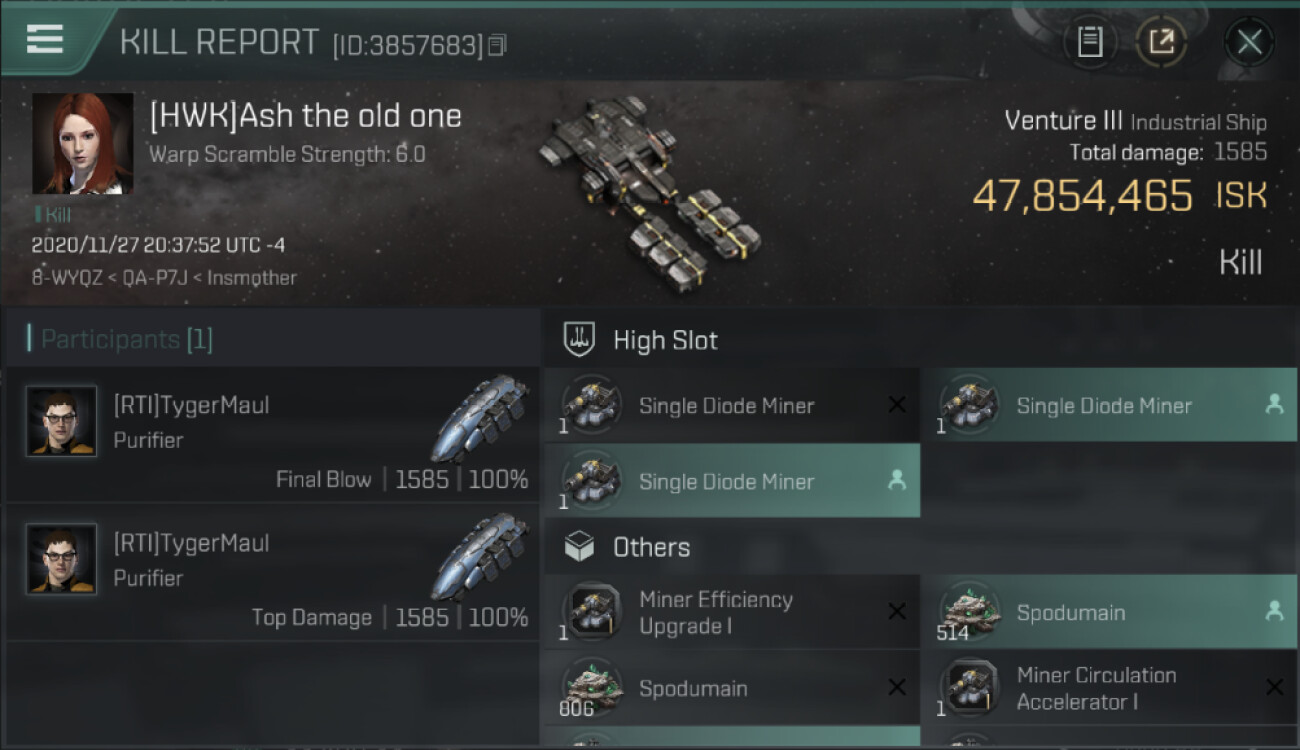Click the clipboard report icon
1300x750 pixels.
tap(1089, 42)
